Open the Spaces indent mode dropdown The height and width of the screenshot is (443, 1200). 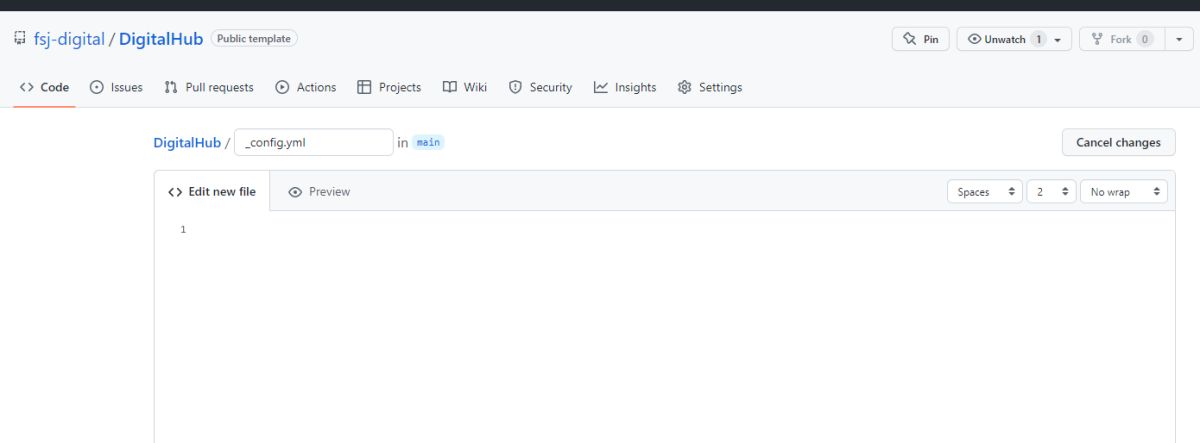(x=984, y=192)
